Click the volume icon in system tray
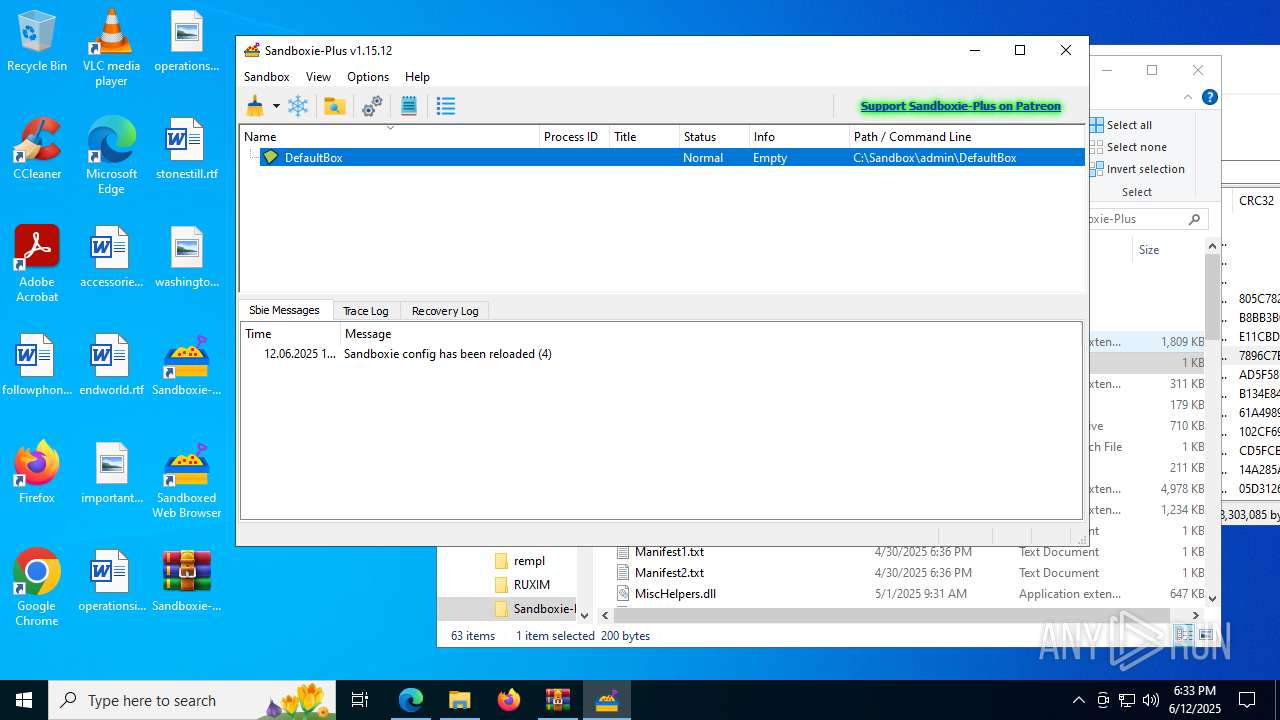Screen dimensions: 1280x720 pyautogui.click(x=1151, y=700)
